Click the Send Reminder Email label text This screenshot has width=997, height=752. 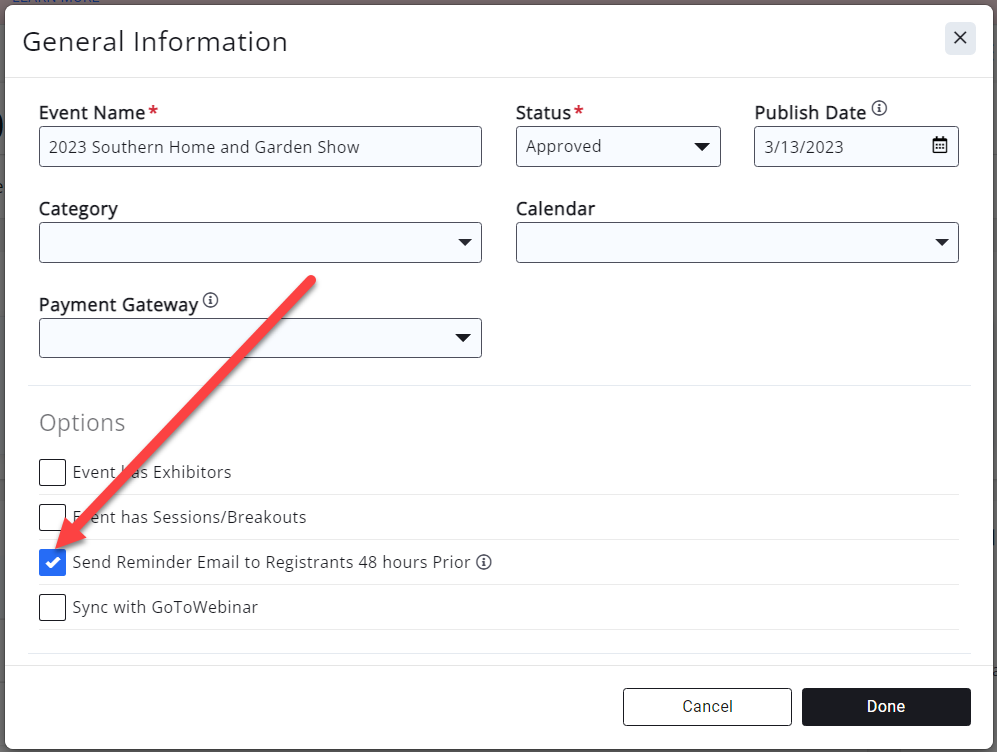click(x=271, y=562)
